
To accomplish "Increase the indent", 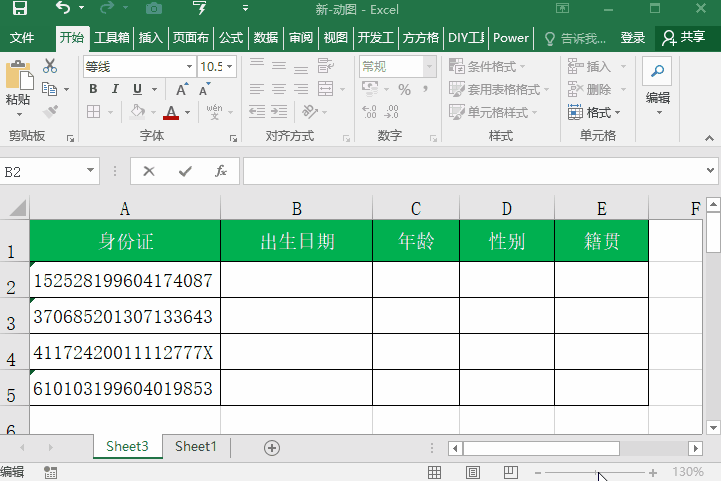I will (x=279, y=112).
